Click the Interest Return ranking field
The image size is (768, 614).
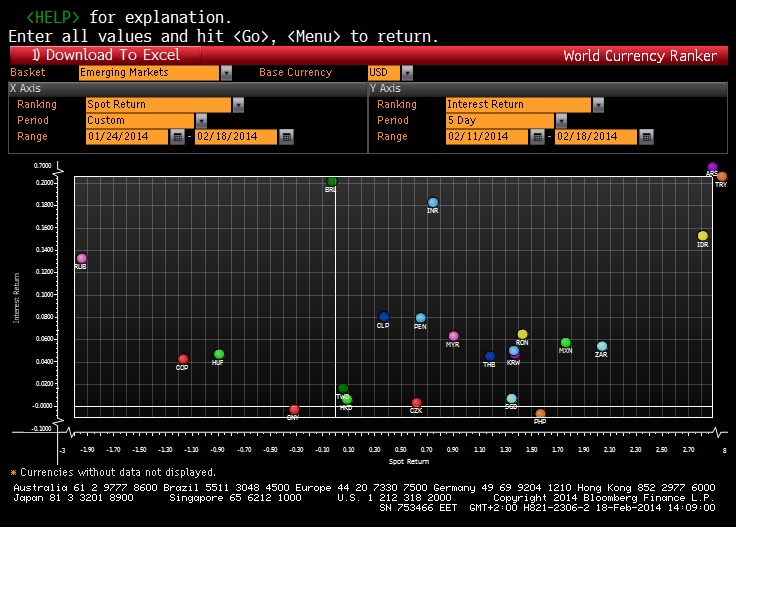tap(518, 105)
